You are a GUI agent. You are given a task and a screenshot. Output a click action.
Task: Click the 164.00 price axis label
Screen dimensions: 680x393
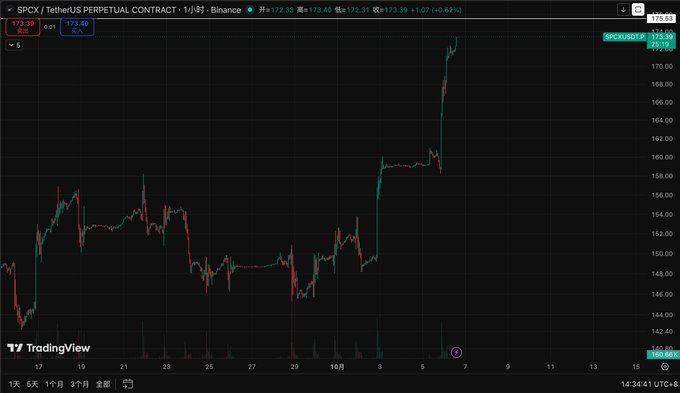tap(662, 120)
